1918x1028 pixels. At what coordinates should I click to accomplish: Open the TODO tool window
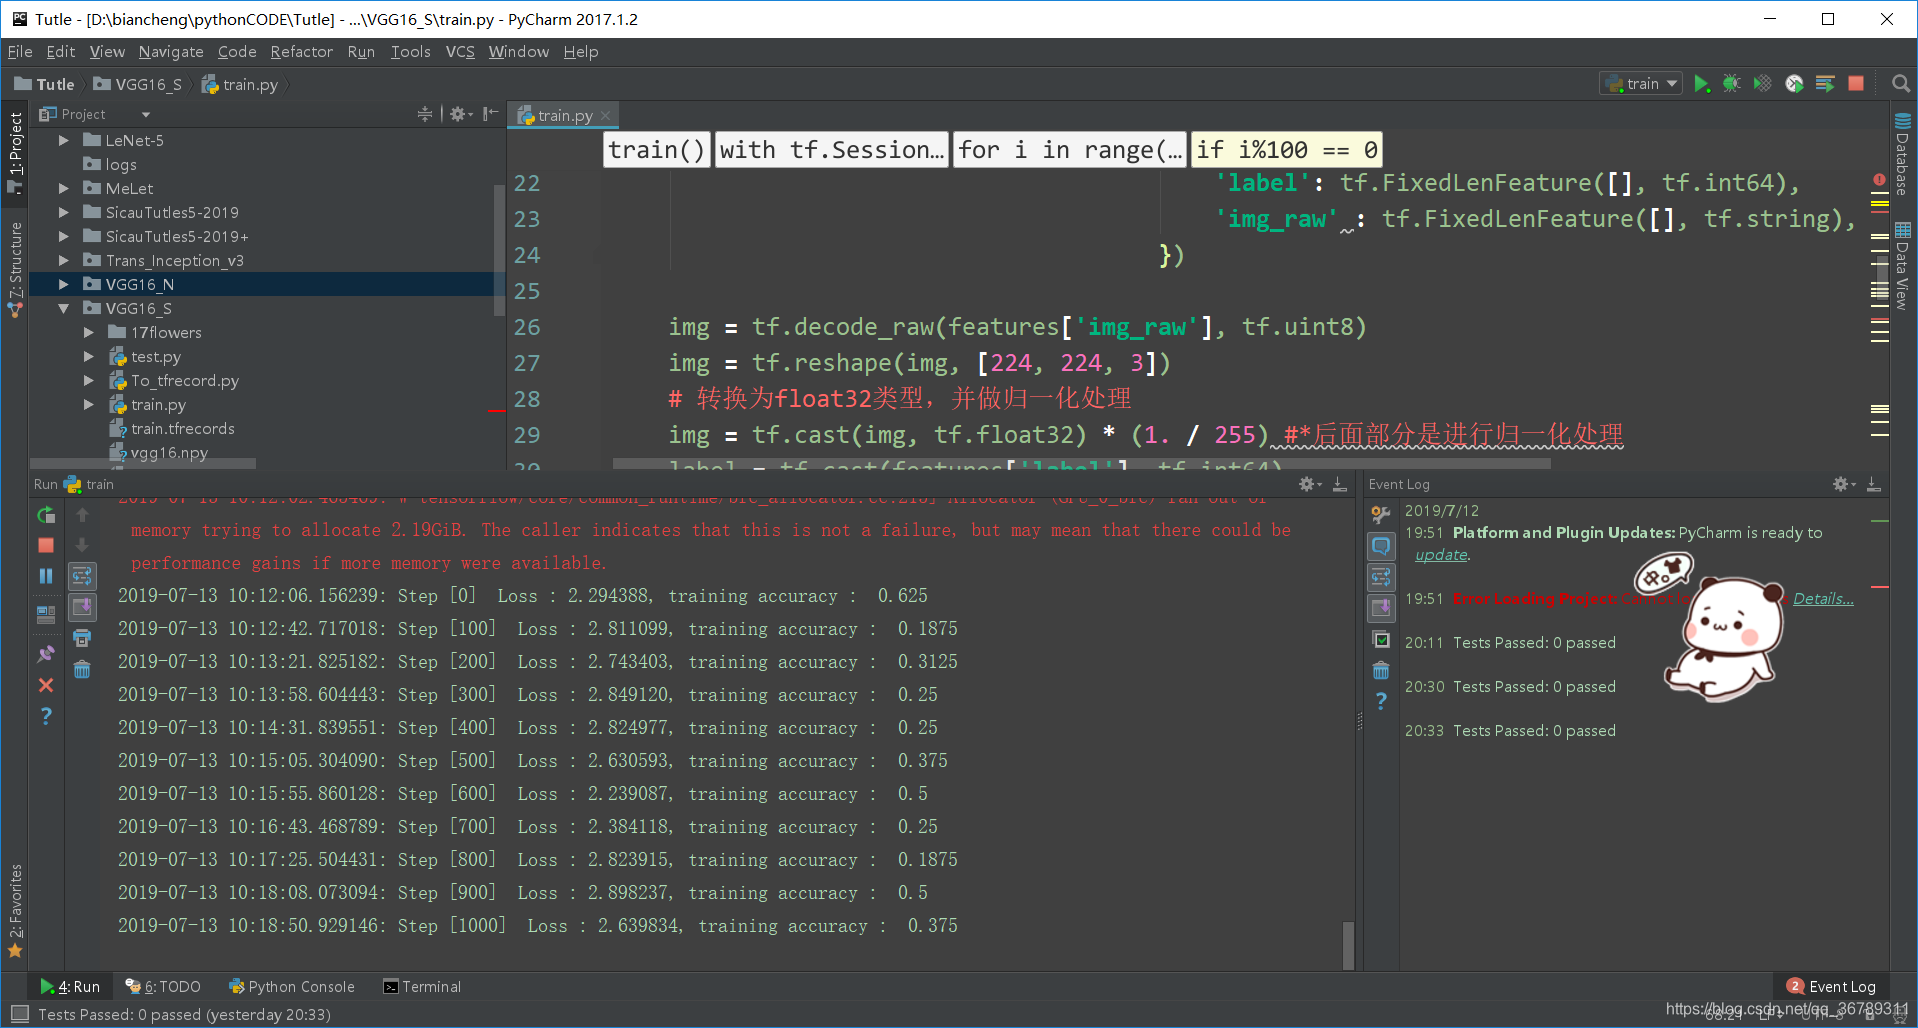coord(163,986)
